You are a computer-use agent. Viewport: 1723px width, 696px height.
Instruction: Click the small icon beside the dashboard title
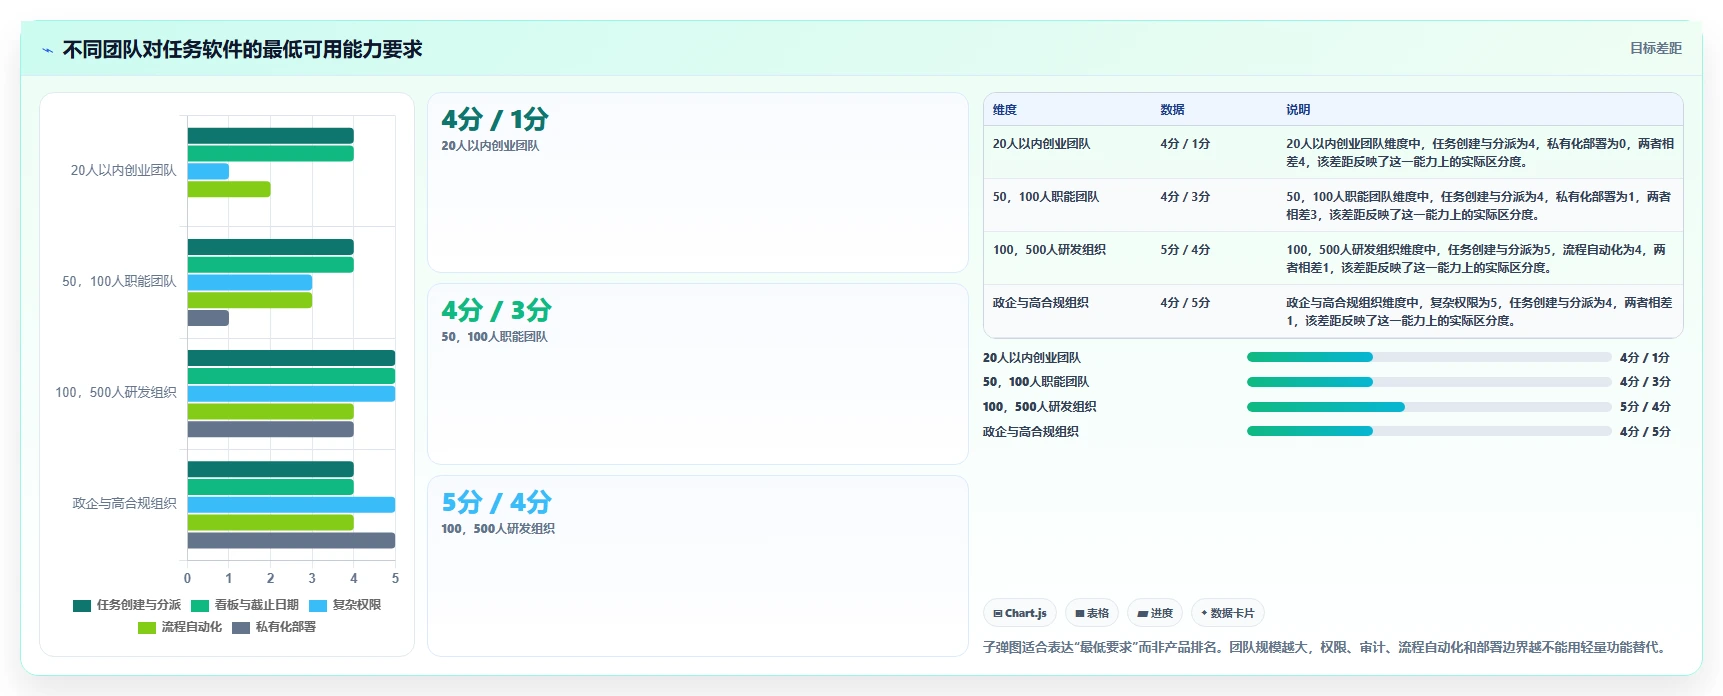click(47, 50)
